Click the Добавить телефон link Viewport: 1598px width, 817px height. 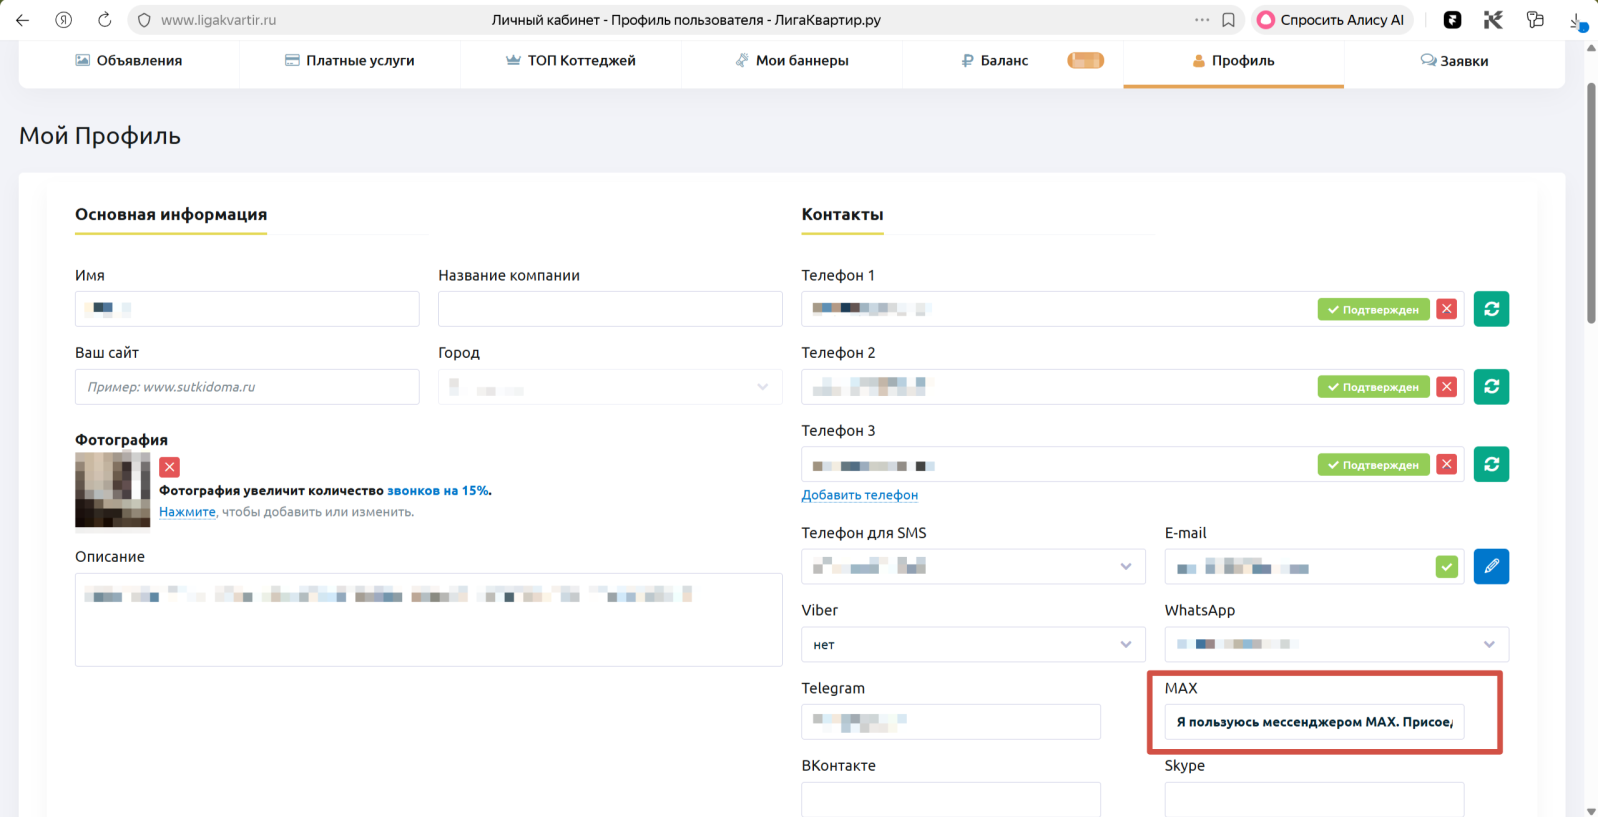859,495
